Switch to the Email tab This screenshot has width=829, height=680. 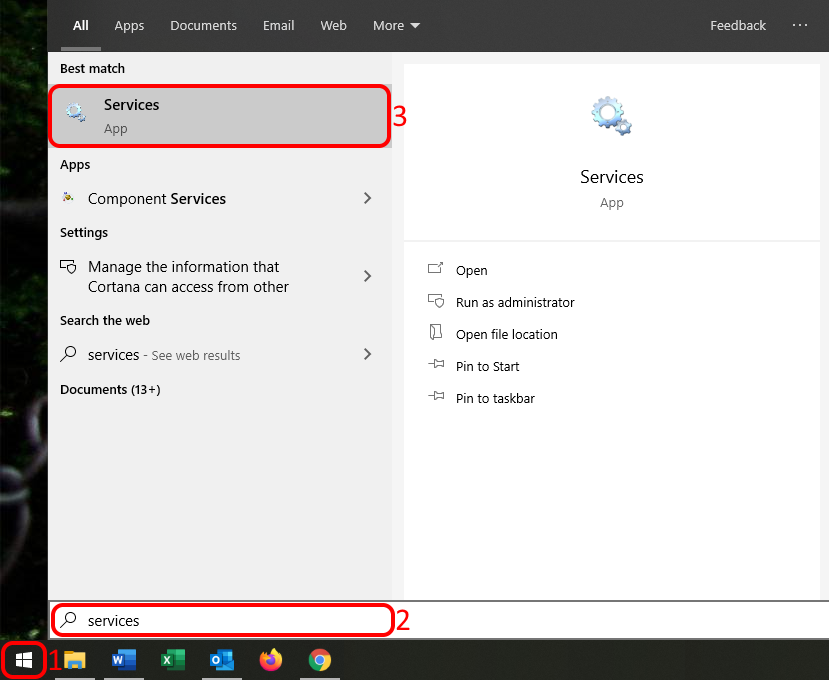278,25
